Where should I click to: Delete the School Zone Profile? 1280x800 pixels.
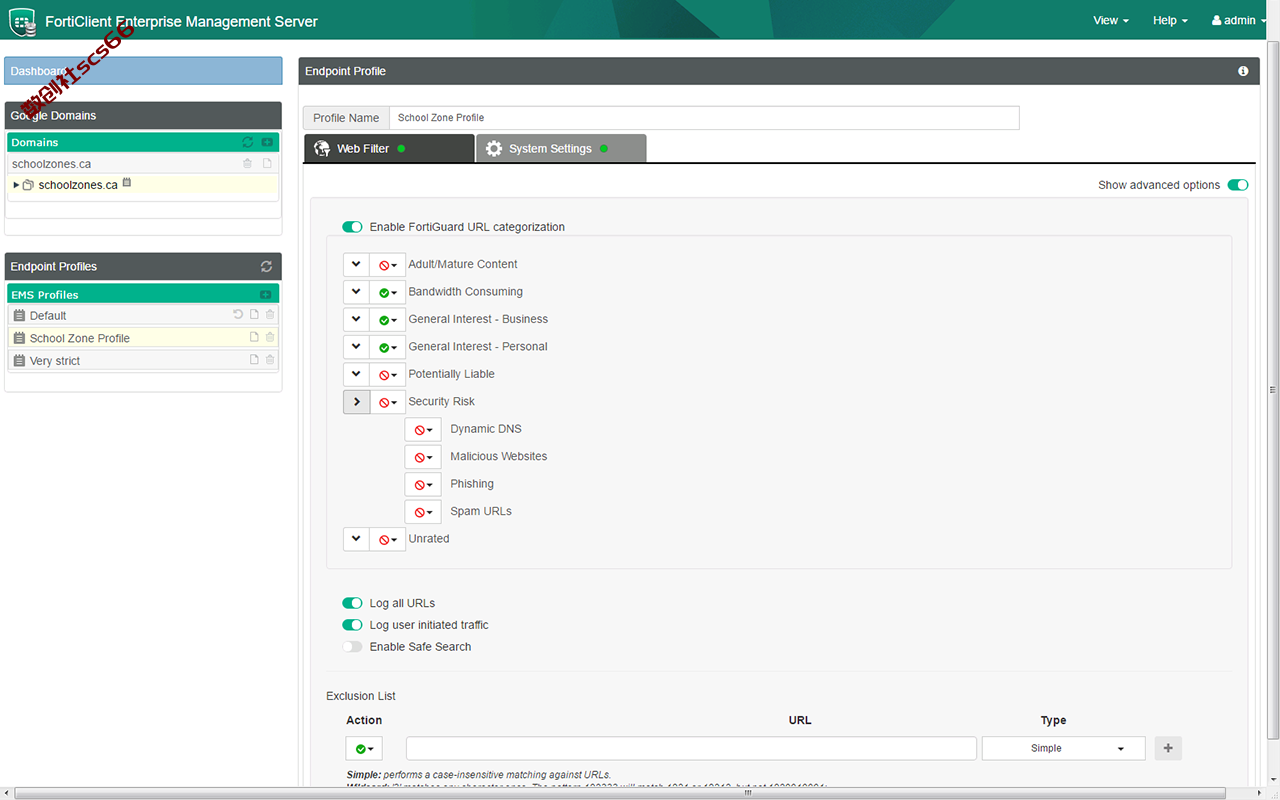pyautogui.click(x=270, y=338)
